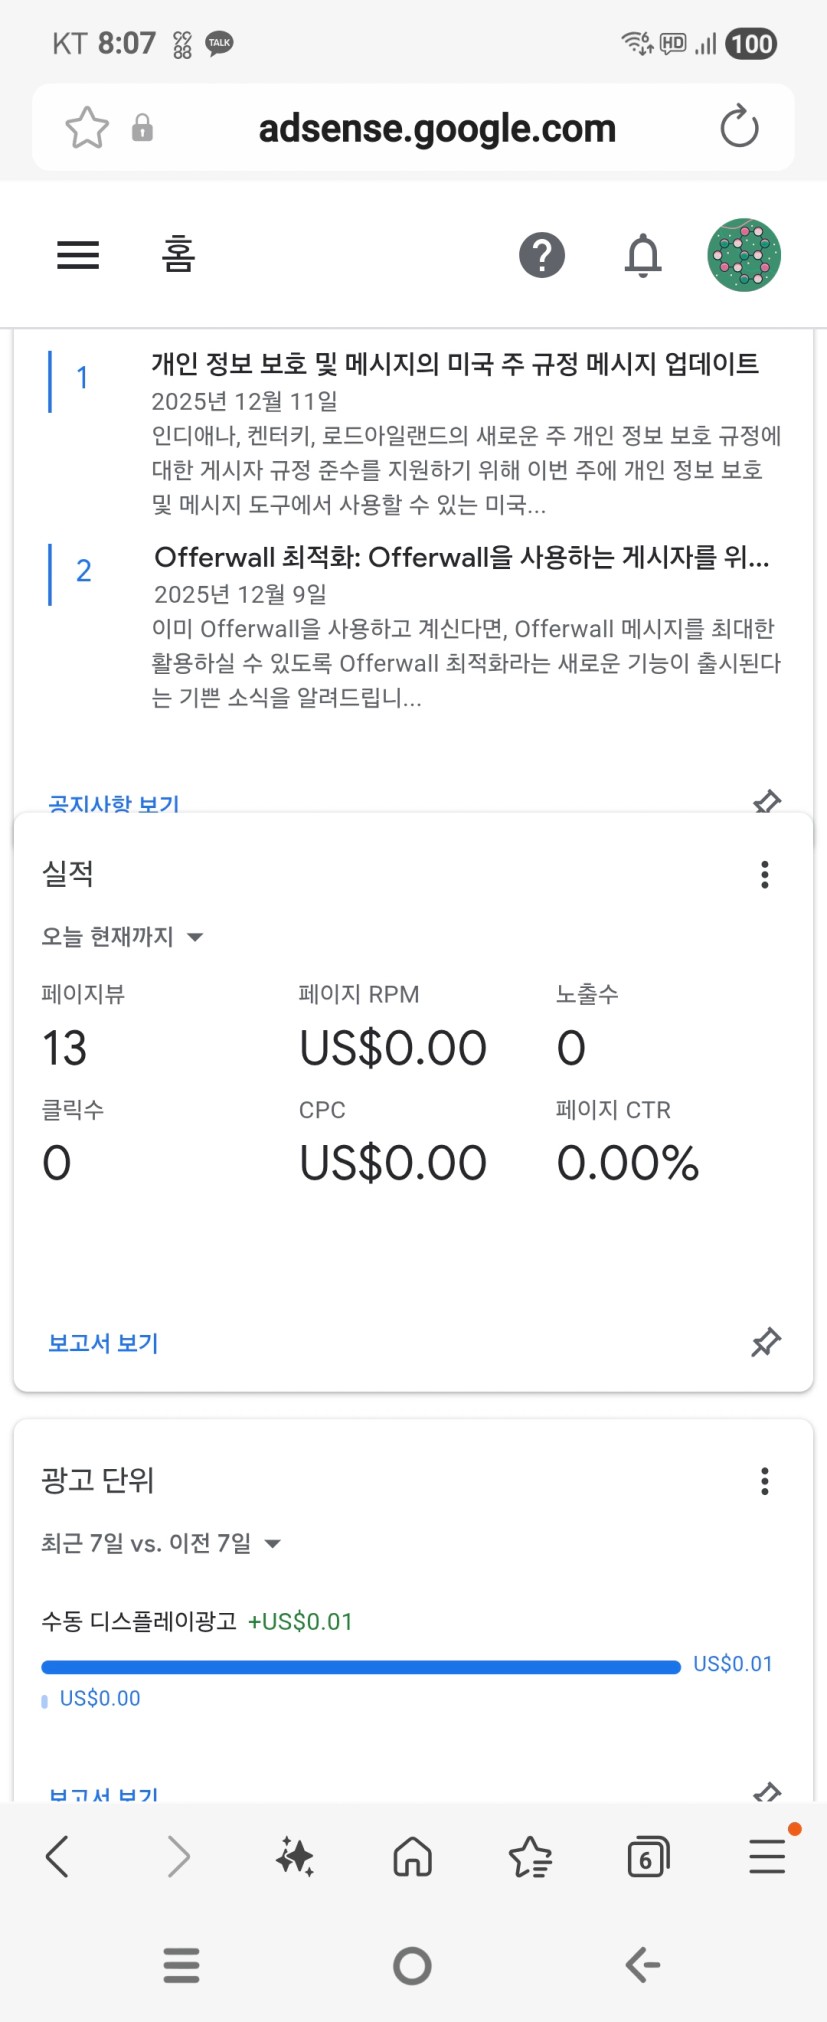Open the browser tabs switcher showing 6
This screenshot has width=827, height=2022.
pos(647,1857)
